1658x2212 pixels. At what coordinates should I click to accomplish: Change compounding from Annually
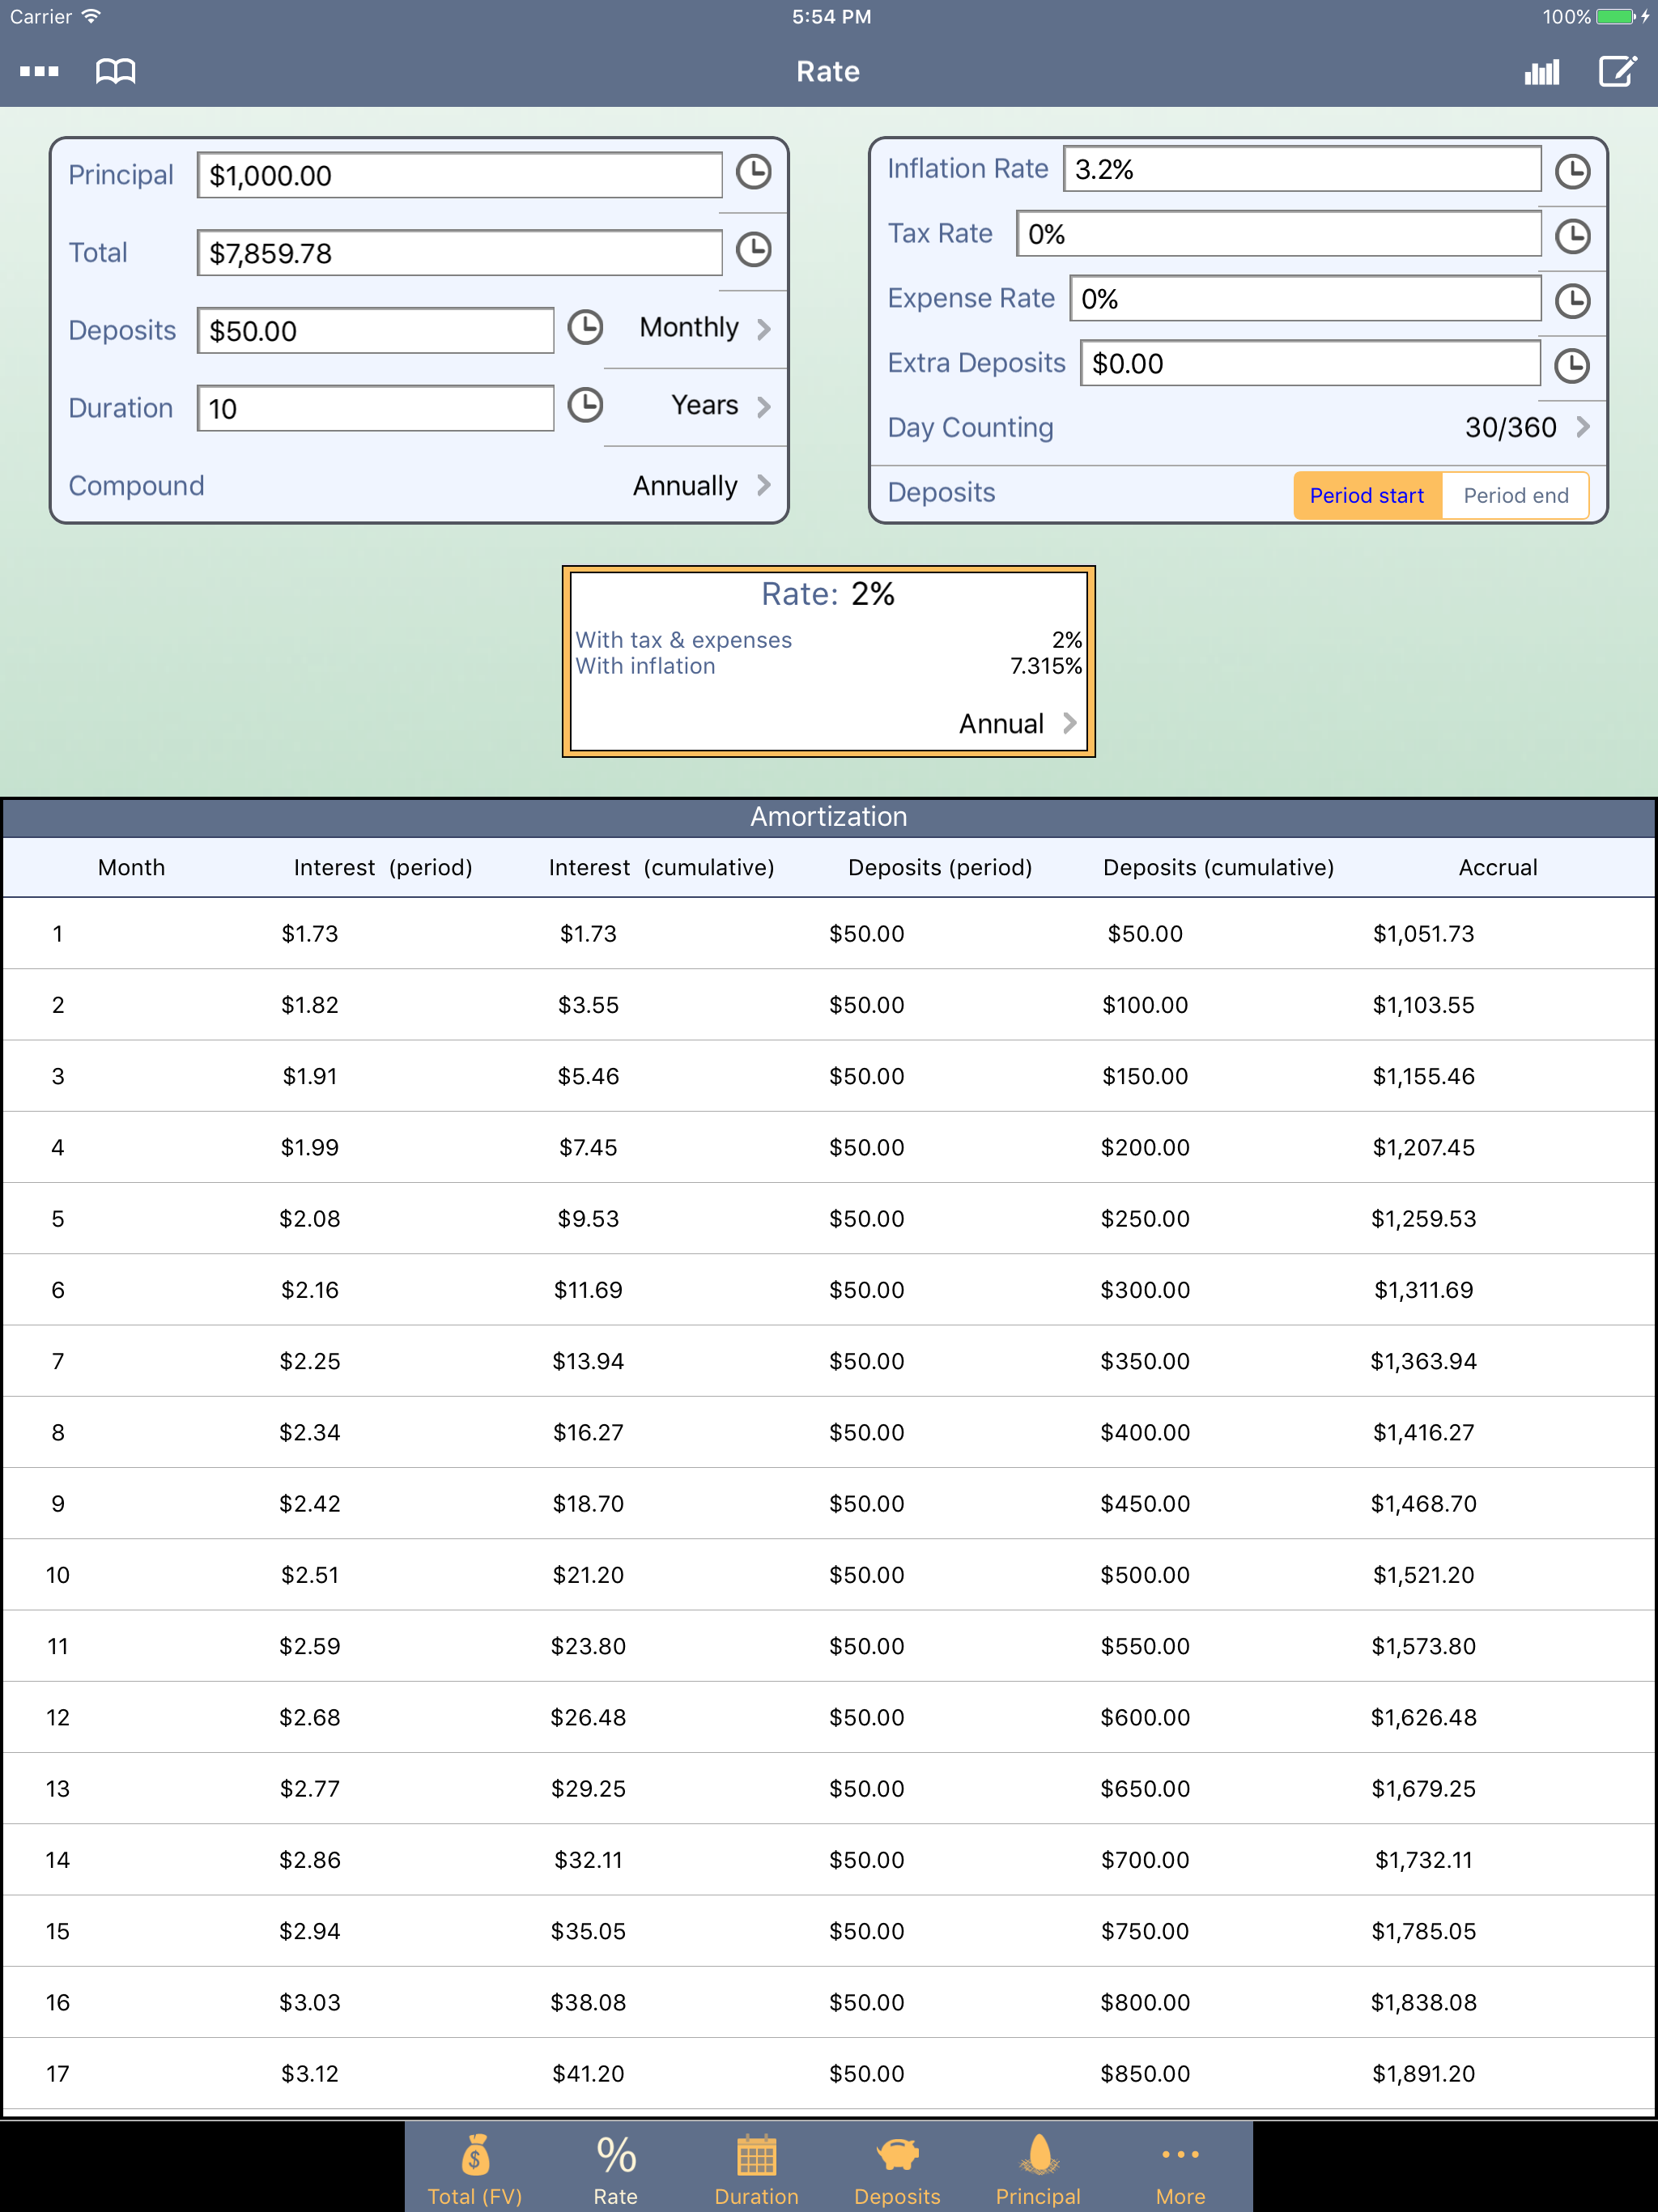(701, 486)
